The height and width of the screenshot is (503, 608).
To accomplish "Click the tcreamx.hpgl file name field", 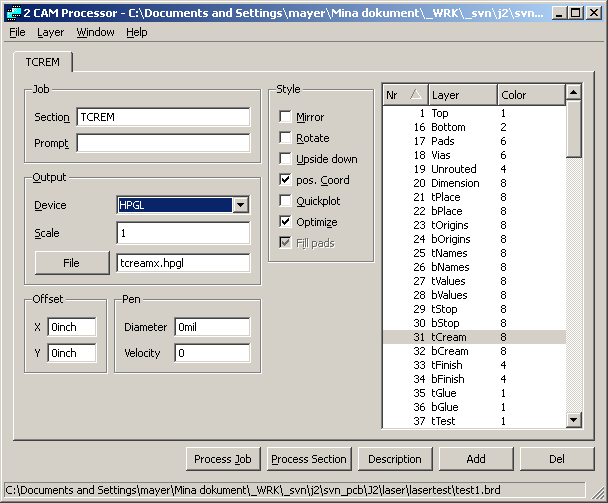I will pyautogui.click(x=183, y=263).
